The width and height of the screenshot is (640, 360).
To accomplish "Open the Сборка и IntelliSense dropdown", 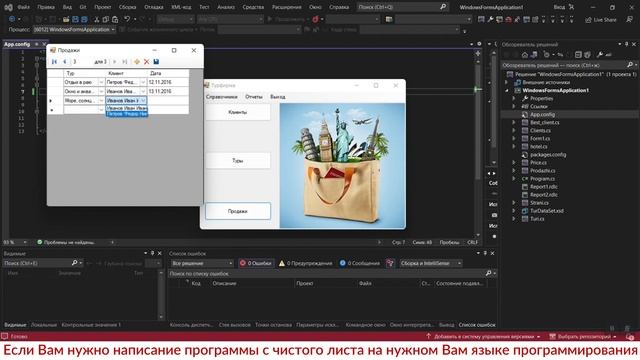I will 431,263.
